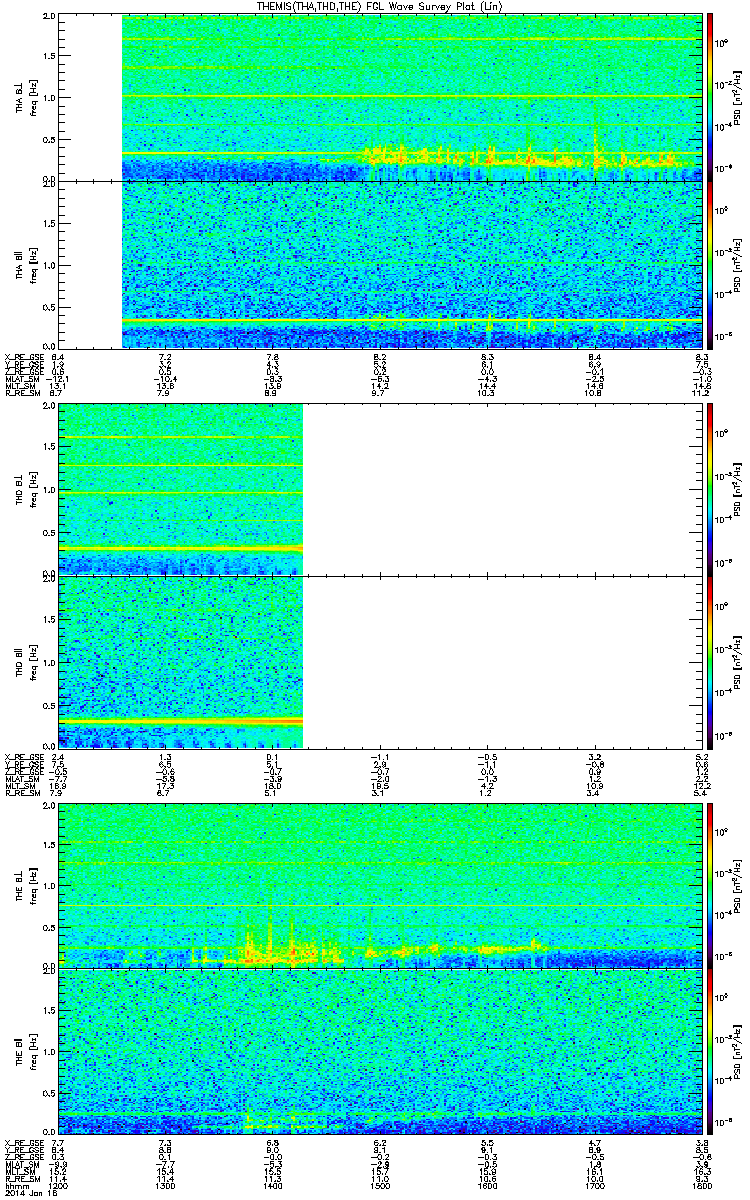Click the THA B-perpendicular spectrogram panel
This screenshot has width=750, height=1200.
(380, 98)
